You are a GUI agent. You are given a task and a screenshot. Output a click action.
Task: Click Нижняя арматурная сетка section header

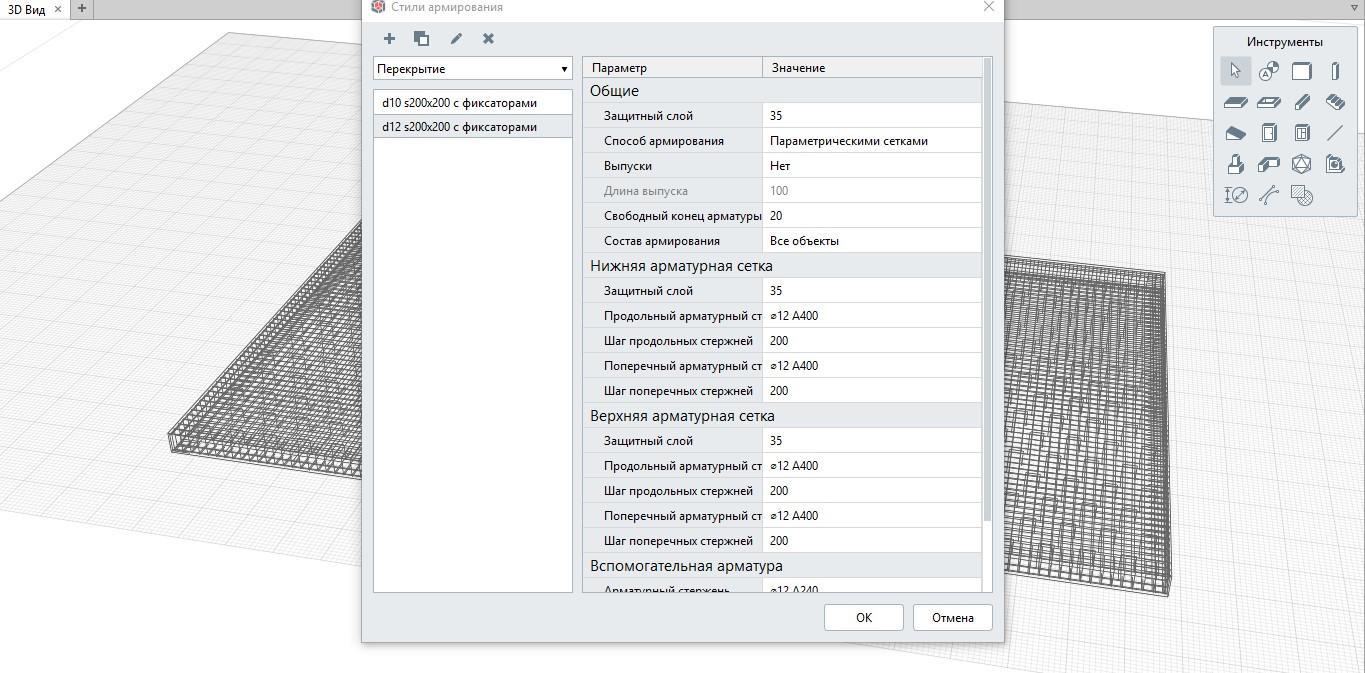point(782,266)
